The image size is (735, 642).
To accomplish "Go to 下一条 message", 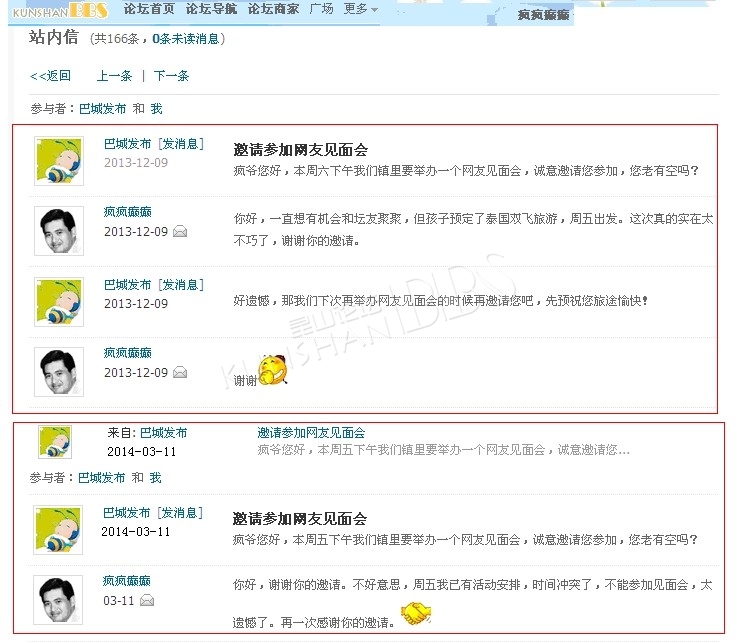I will point(171,76).
